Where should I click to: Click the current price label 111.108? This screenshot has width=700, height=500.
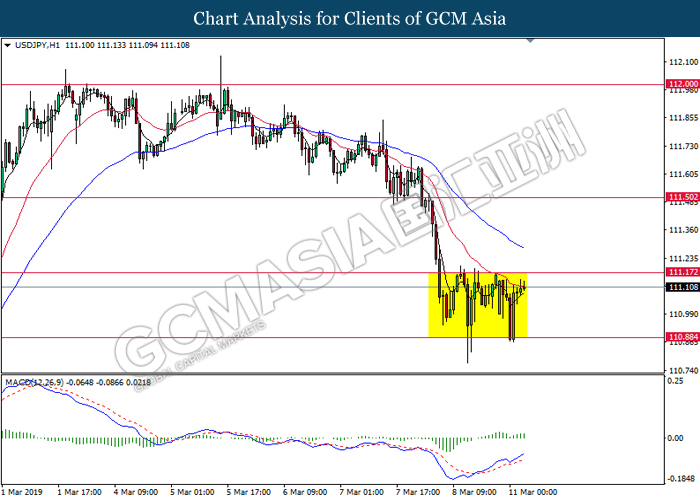pyautogui.click(x=682, y=287)
